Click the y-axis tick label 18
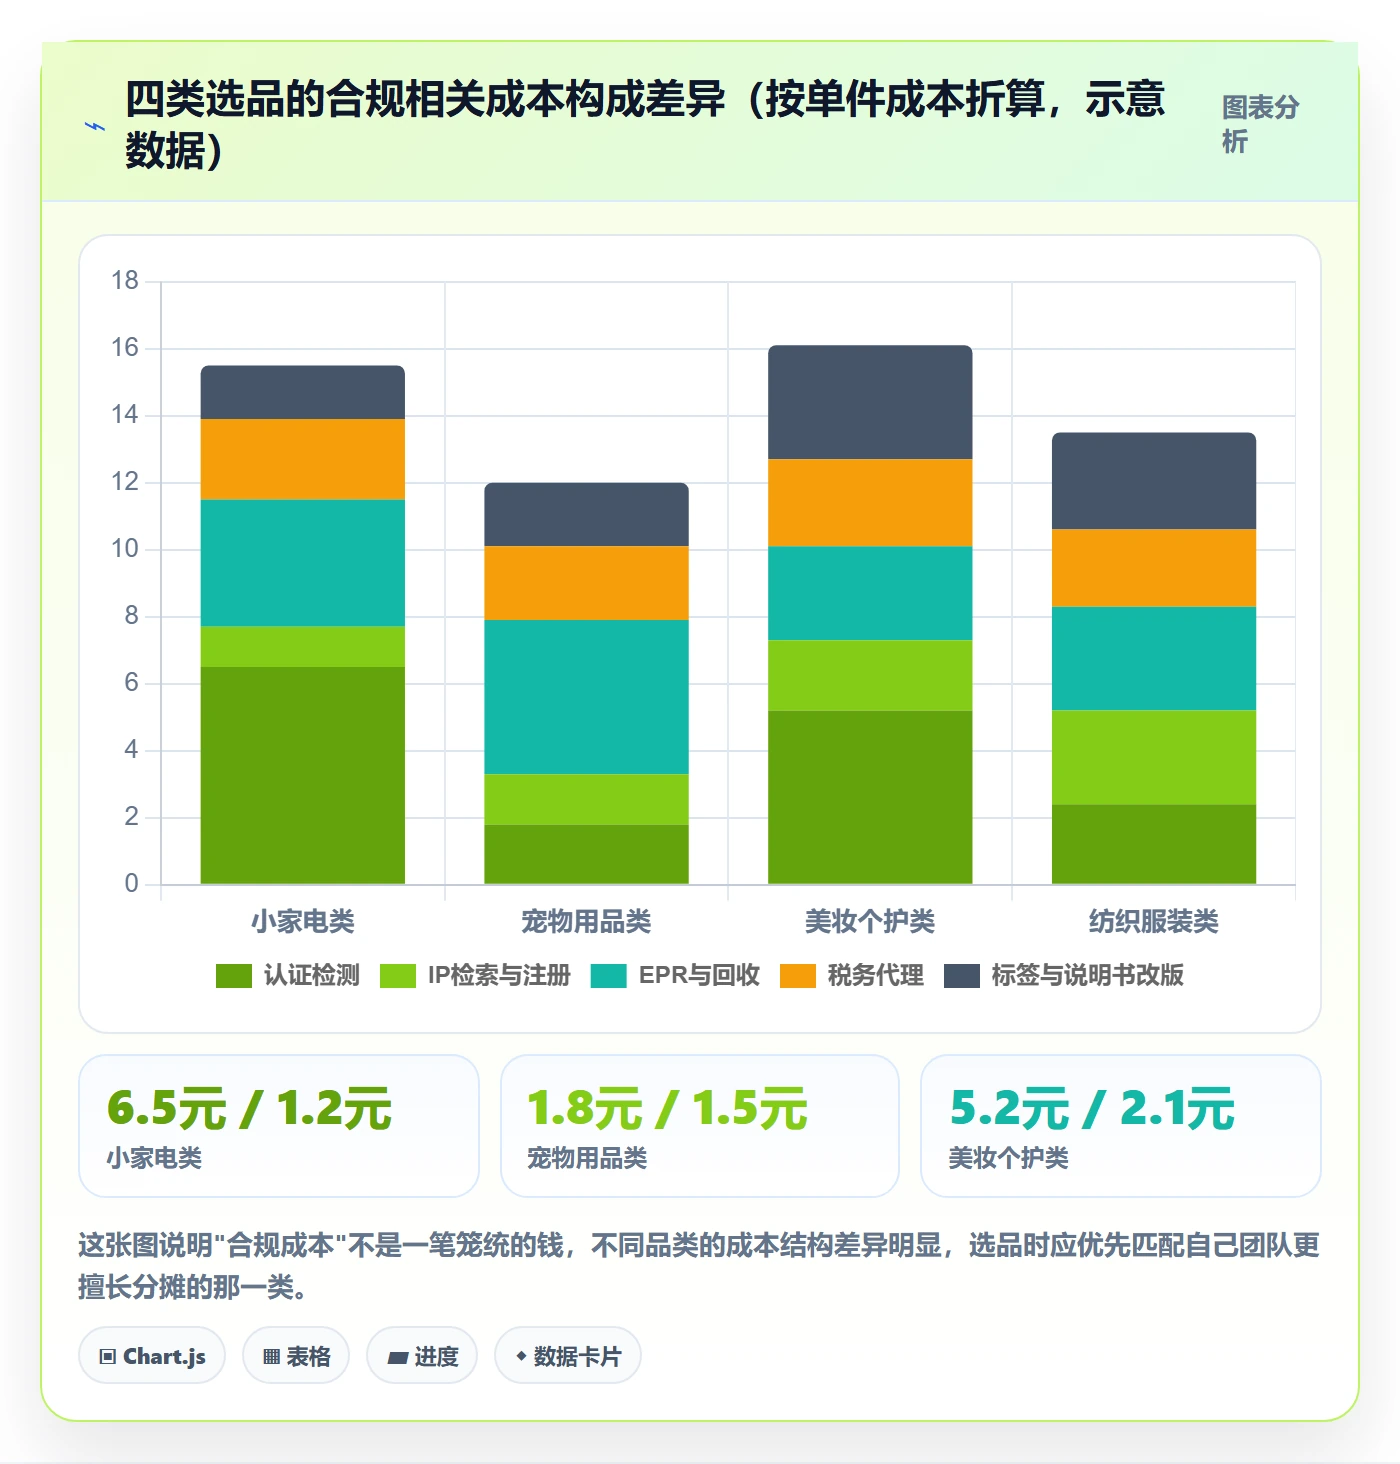The image size is (1400, 1464). pos(125,281)
